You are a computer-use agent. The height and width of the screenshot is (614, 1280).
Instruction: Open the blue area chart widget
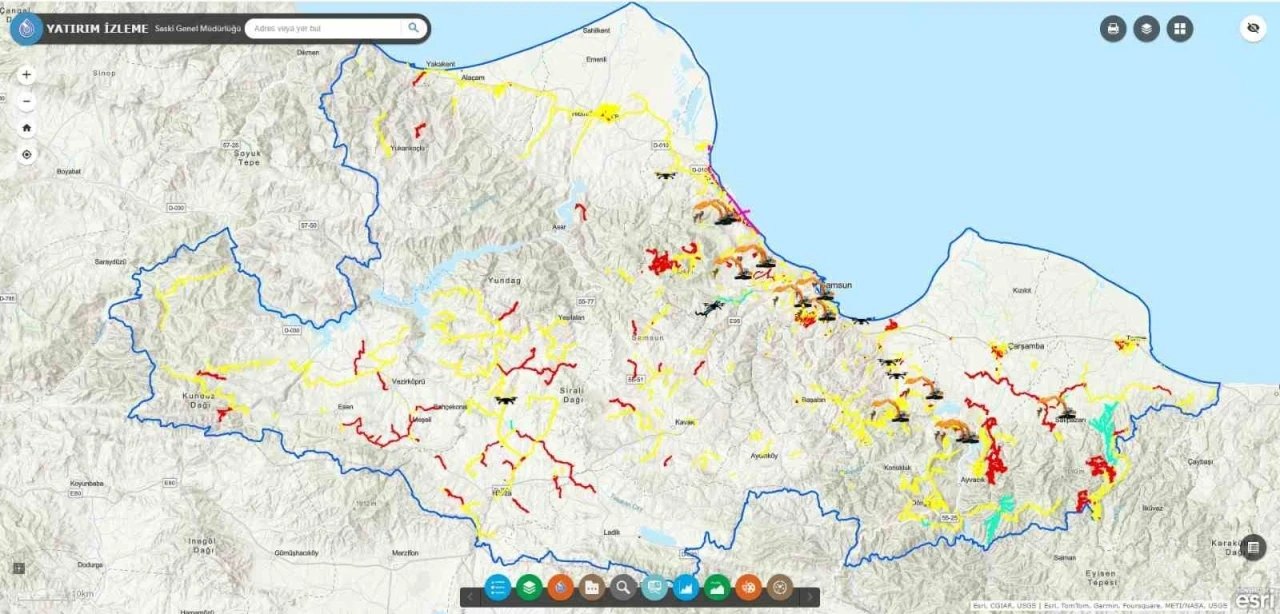[685, 588]
